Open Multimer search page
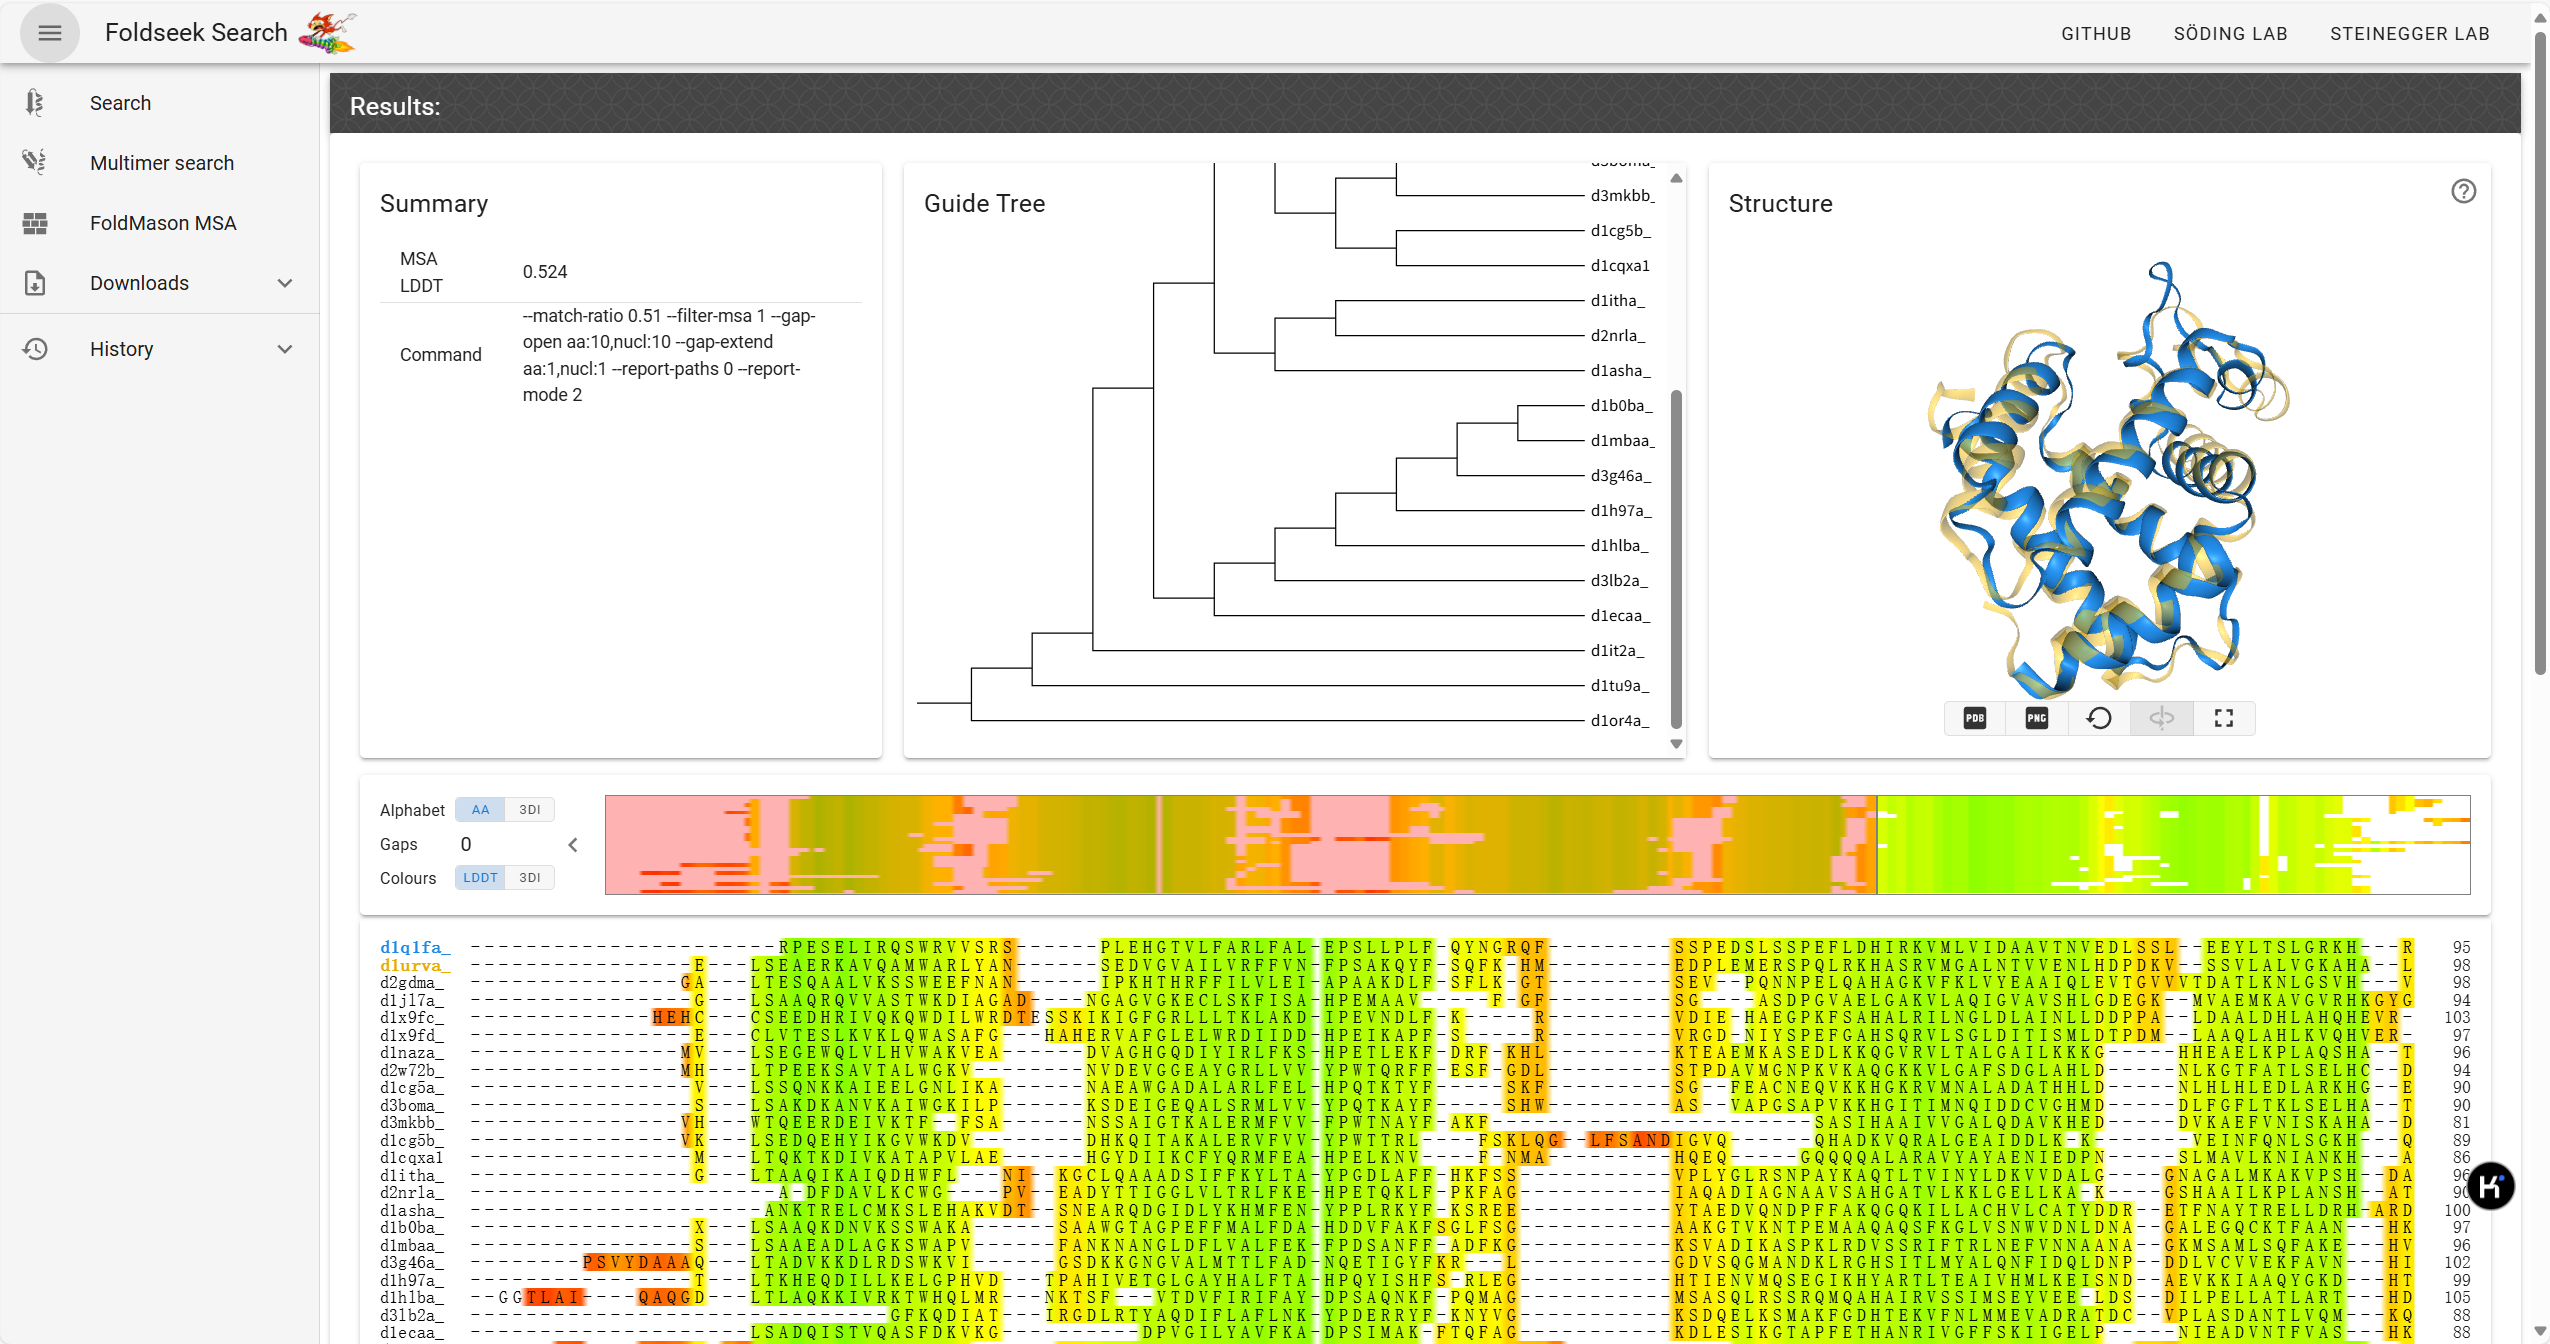 [161, 163]
